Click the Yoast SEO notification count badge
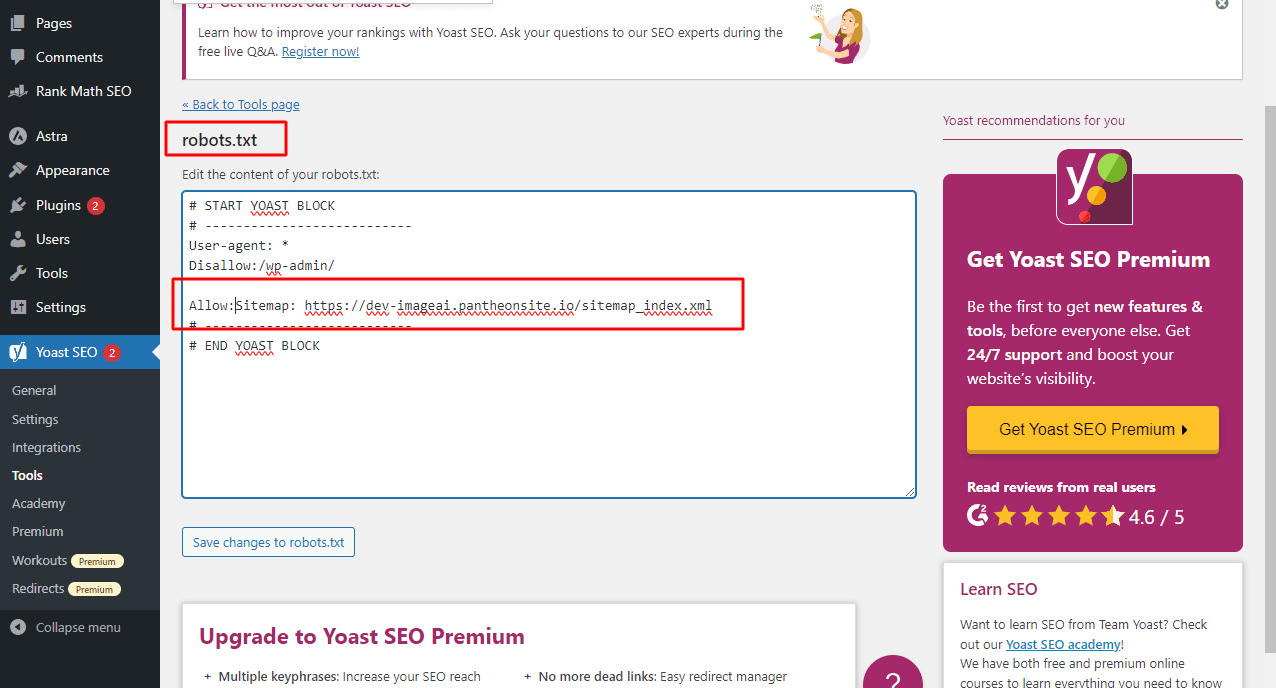 [112, 352]
